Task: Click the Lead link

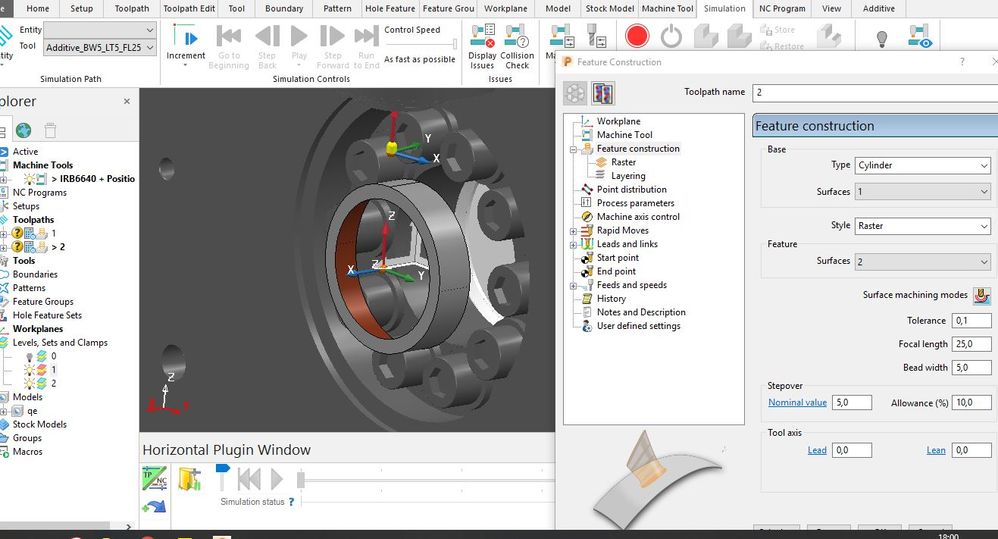Action: pos(817,451)
